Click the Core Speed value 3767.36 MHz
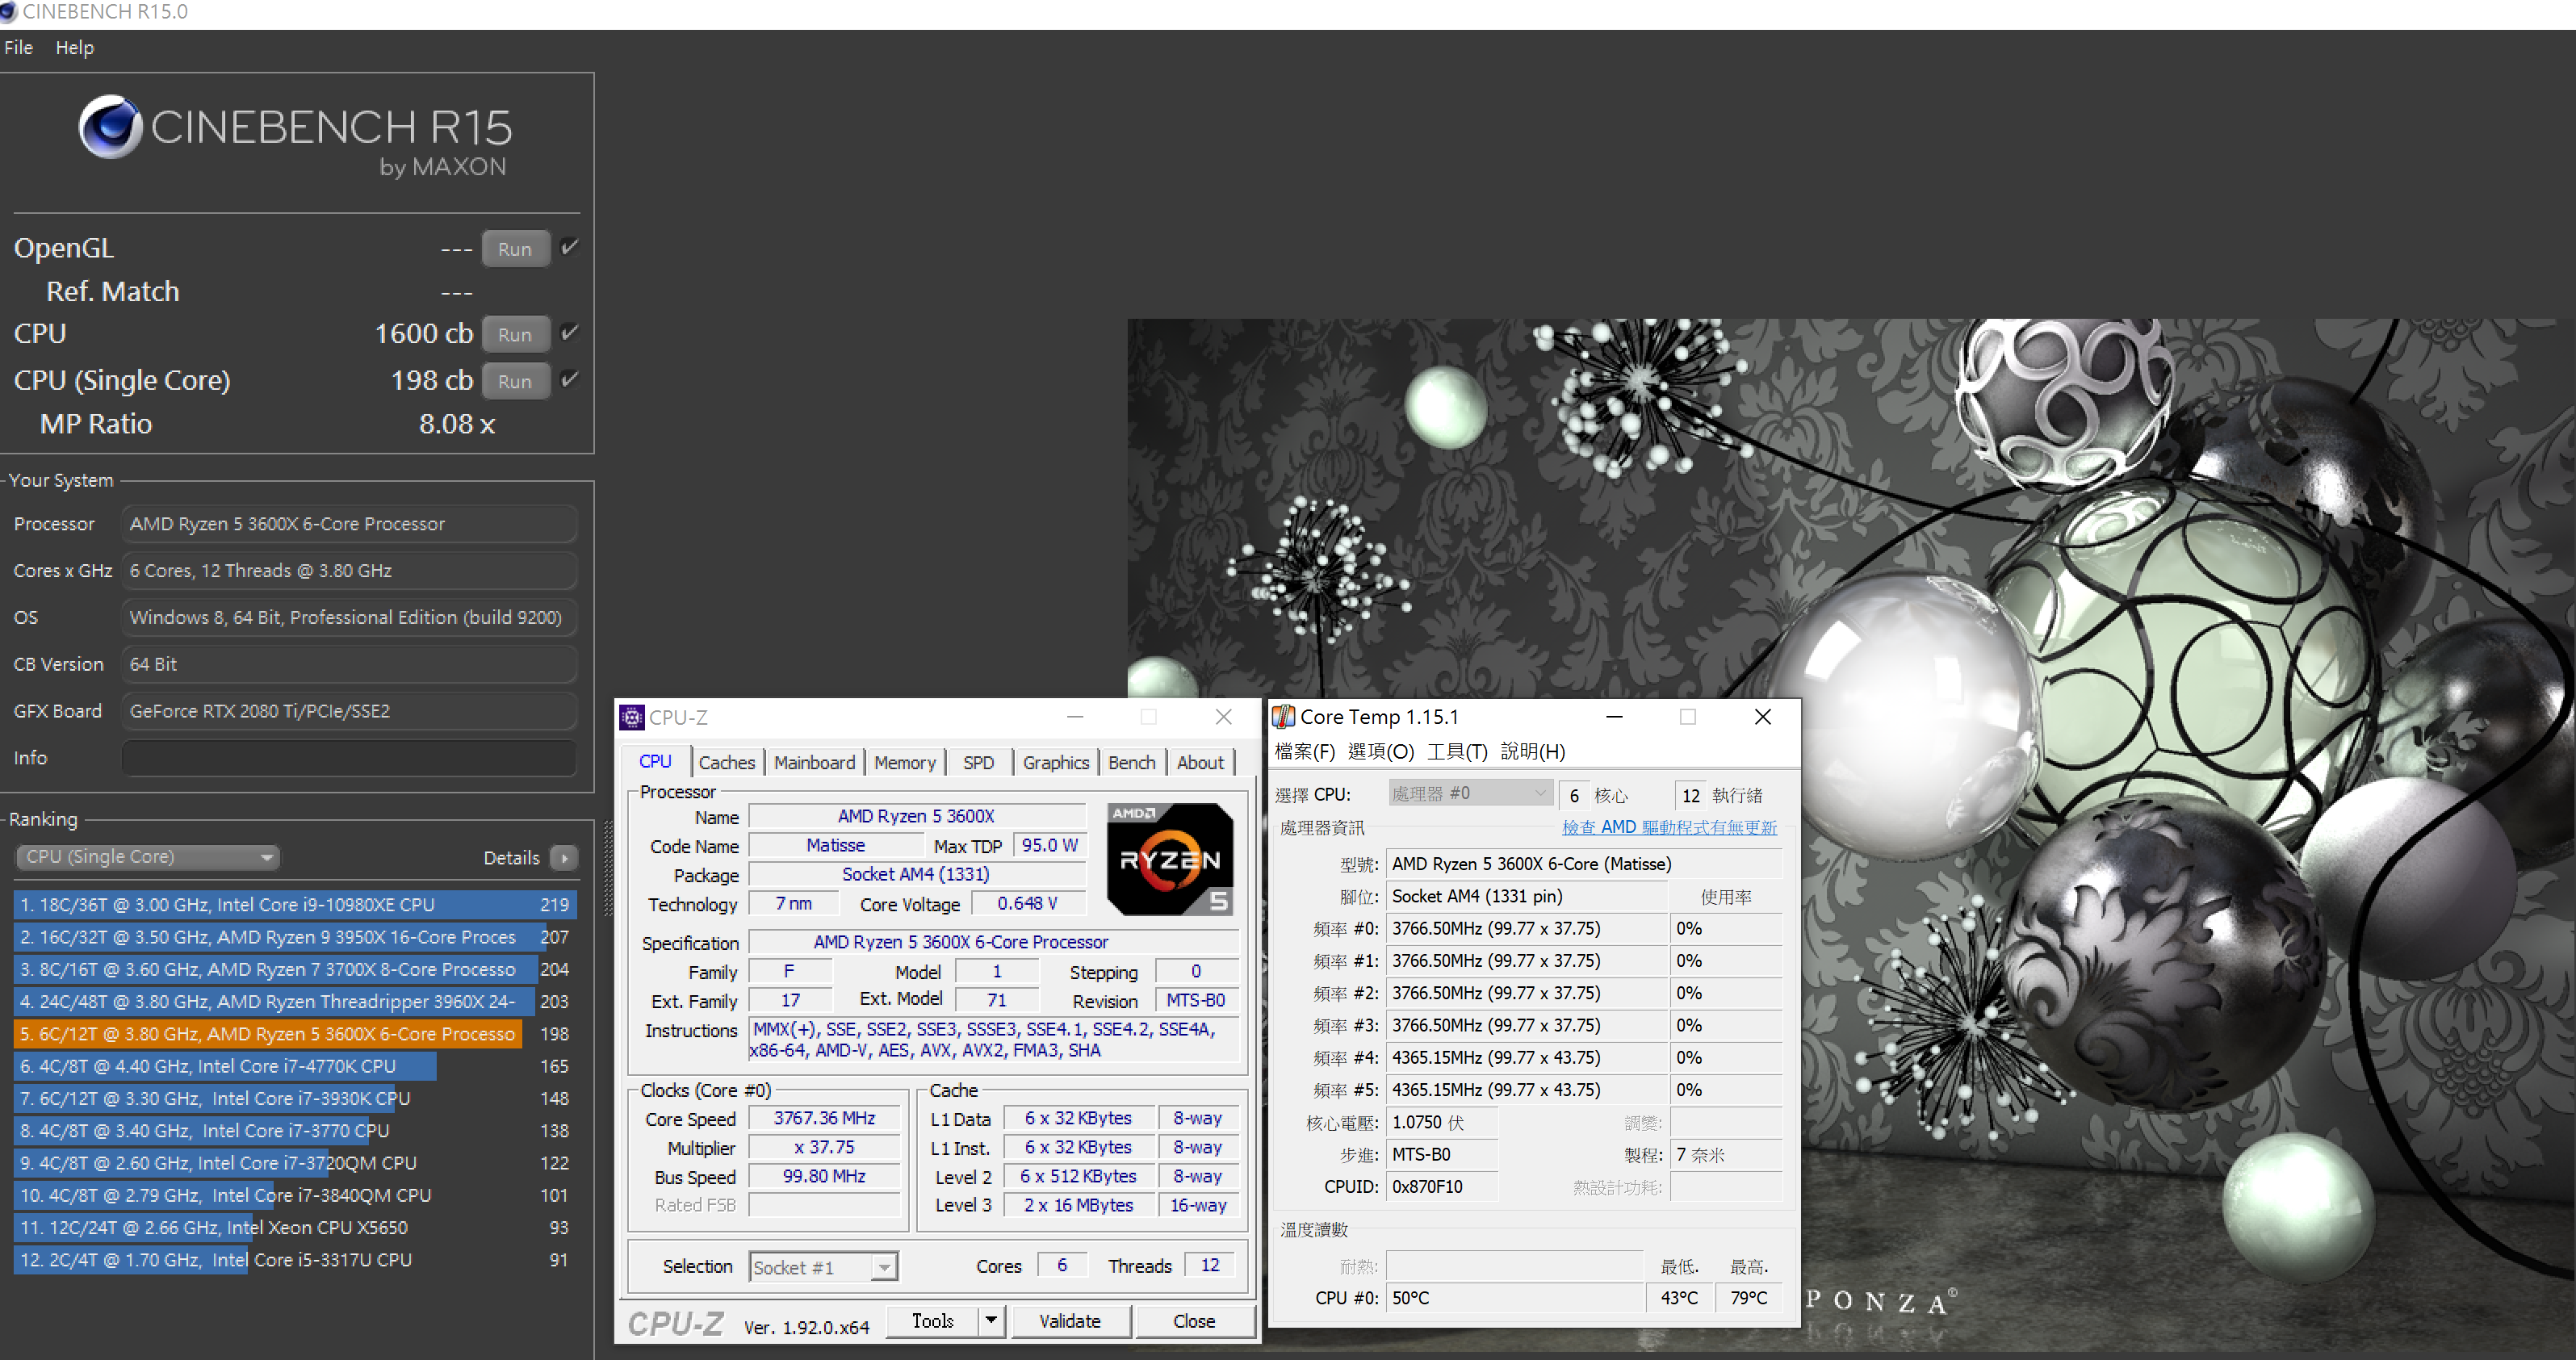The width and height of the screenshot is (2576, 1360). (824, 1118)
